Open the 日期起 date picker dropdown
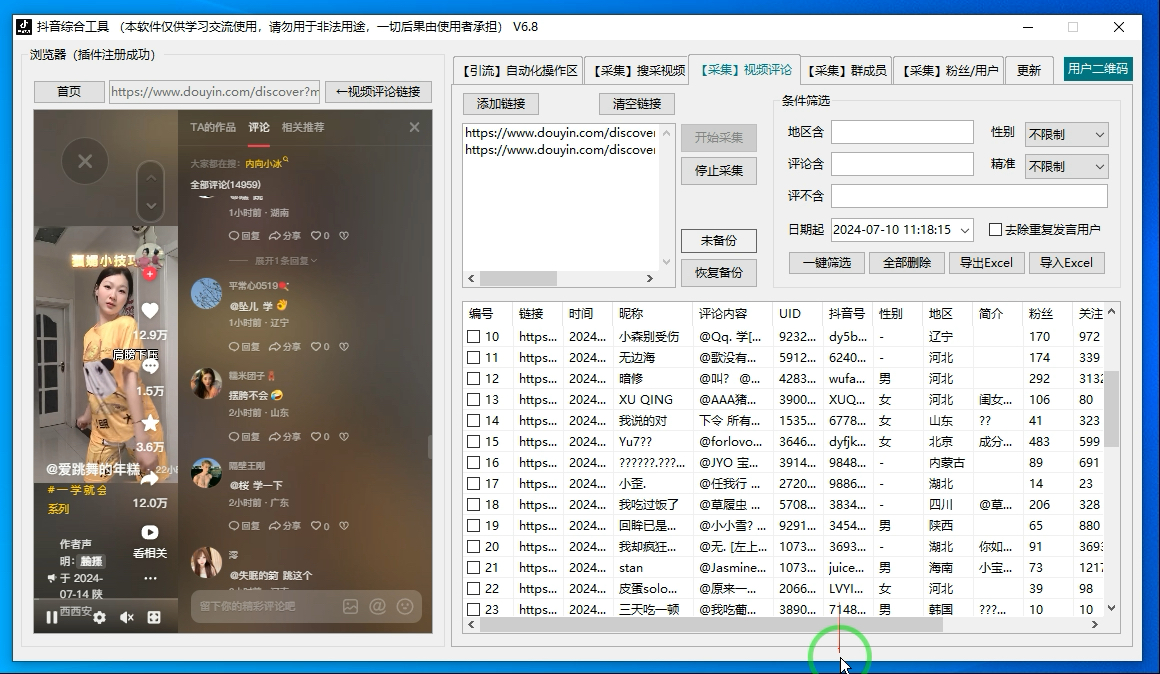 click(x=965, y=230)
